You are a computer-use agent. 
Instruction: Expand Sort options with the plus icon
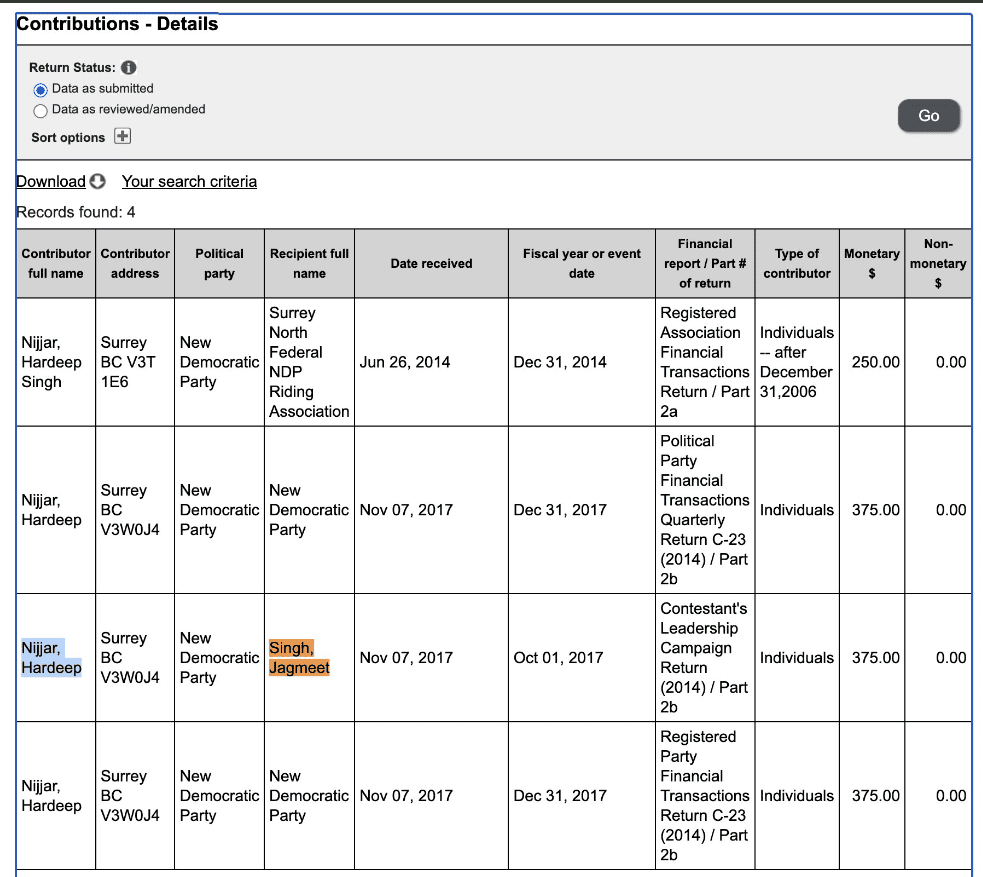[122, 137]
